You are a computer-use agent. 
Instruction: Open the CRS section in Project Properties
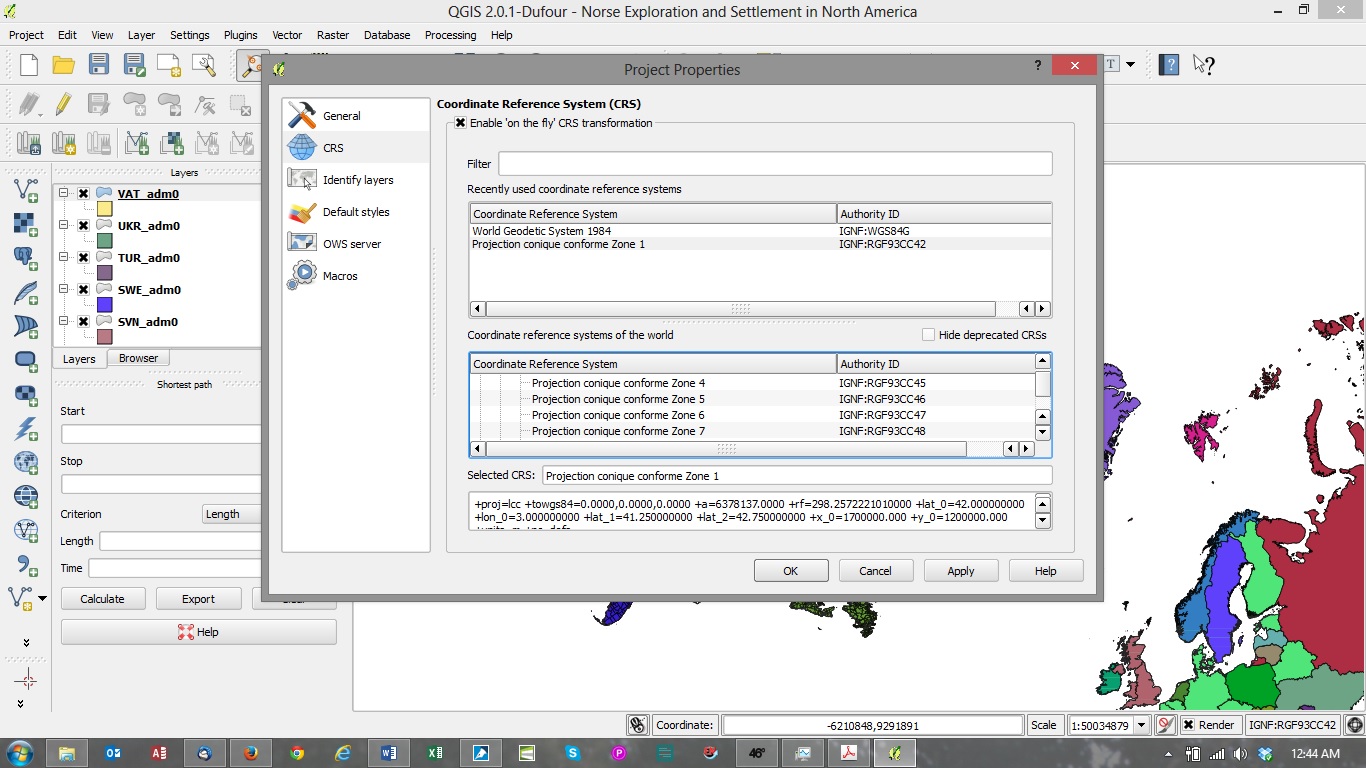pyautogui.click(x=355, y=147)
